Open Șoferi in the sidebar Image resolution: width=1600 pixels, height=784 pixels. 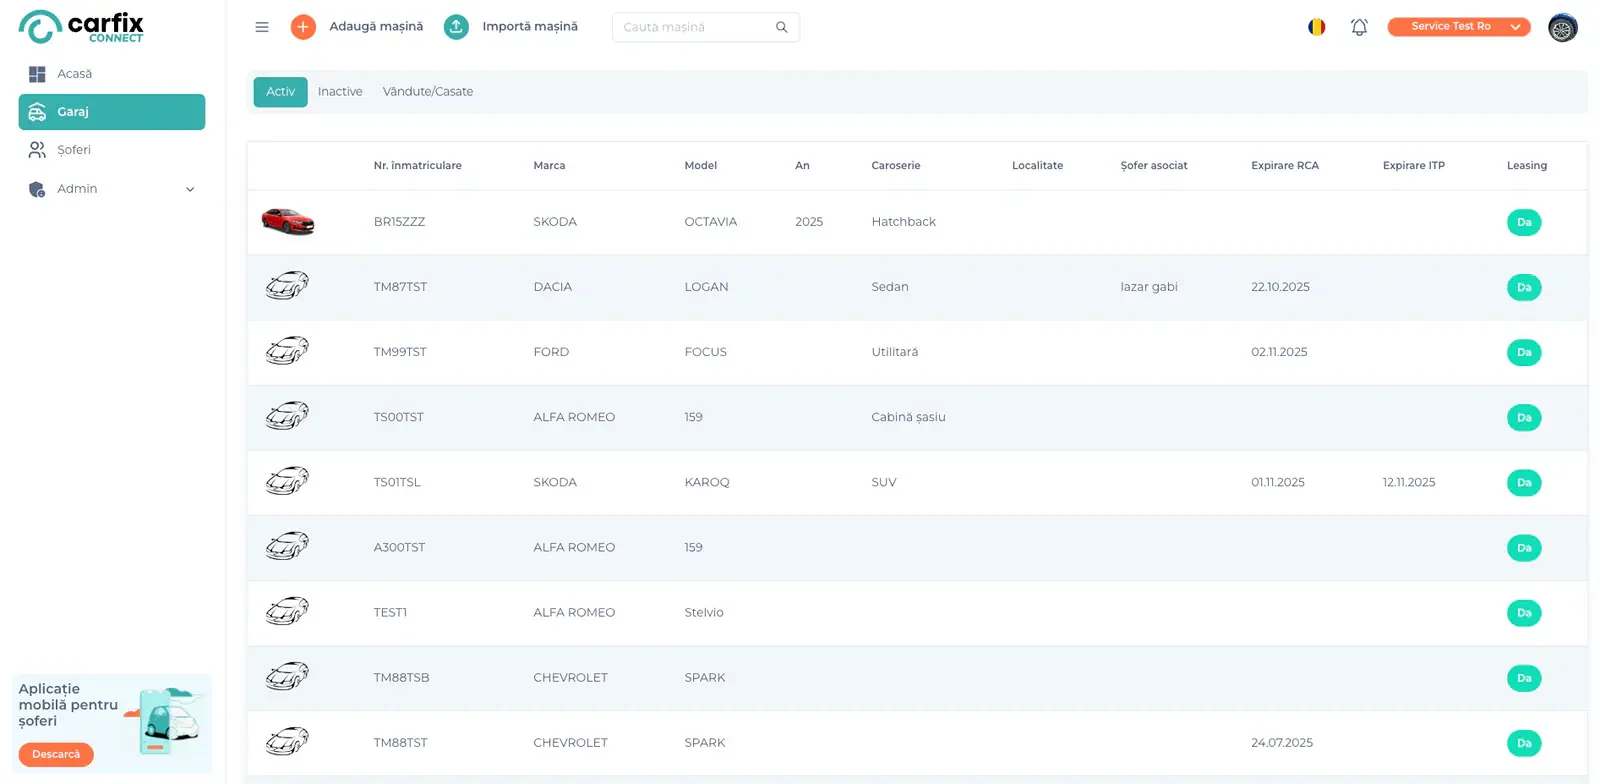(74, 150)
